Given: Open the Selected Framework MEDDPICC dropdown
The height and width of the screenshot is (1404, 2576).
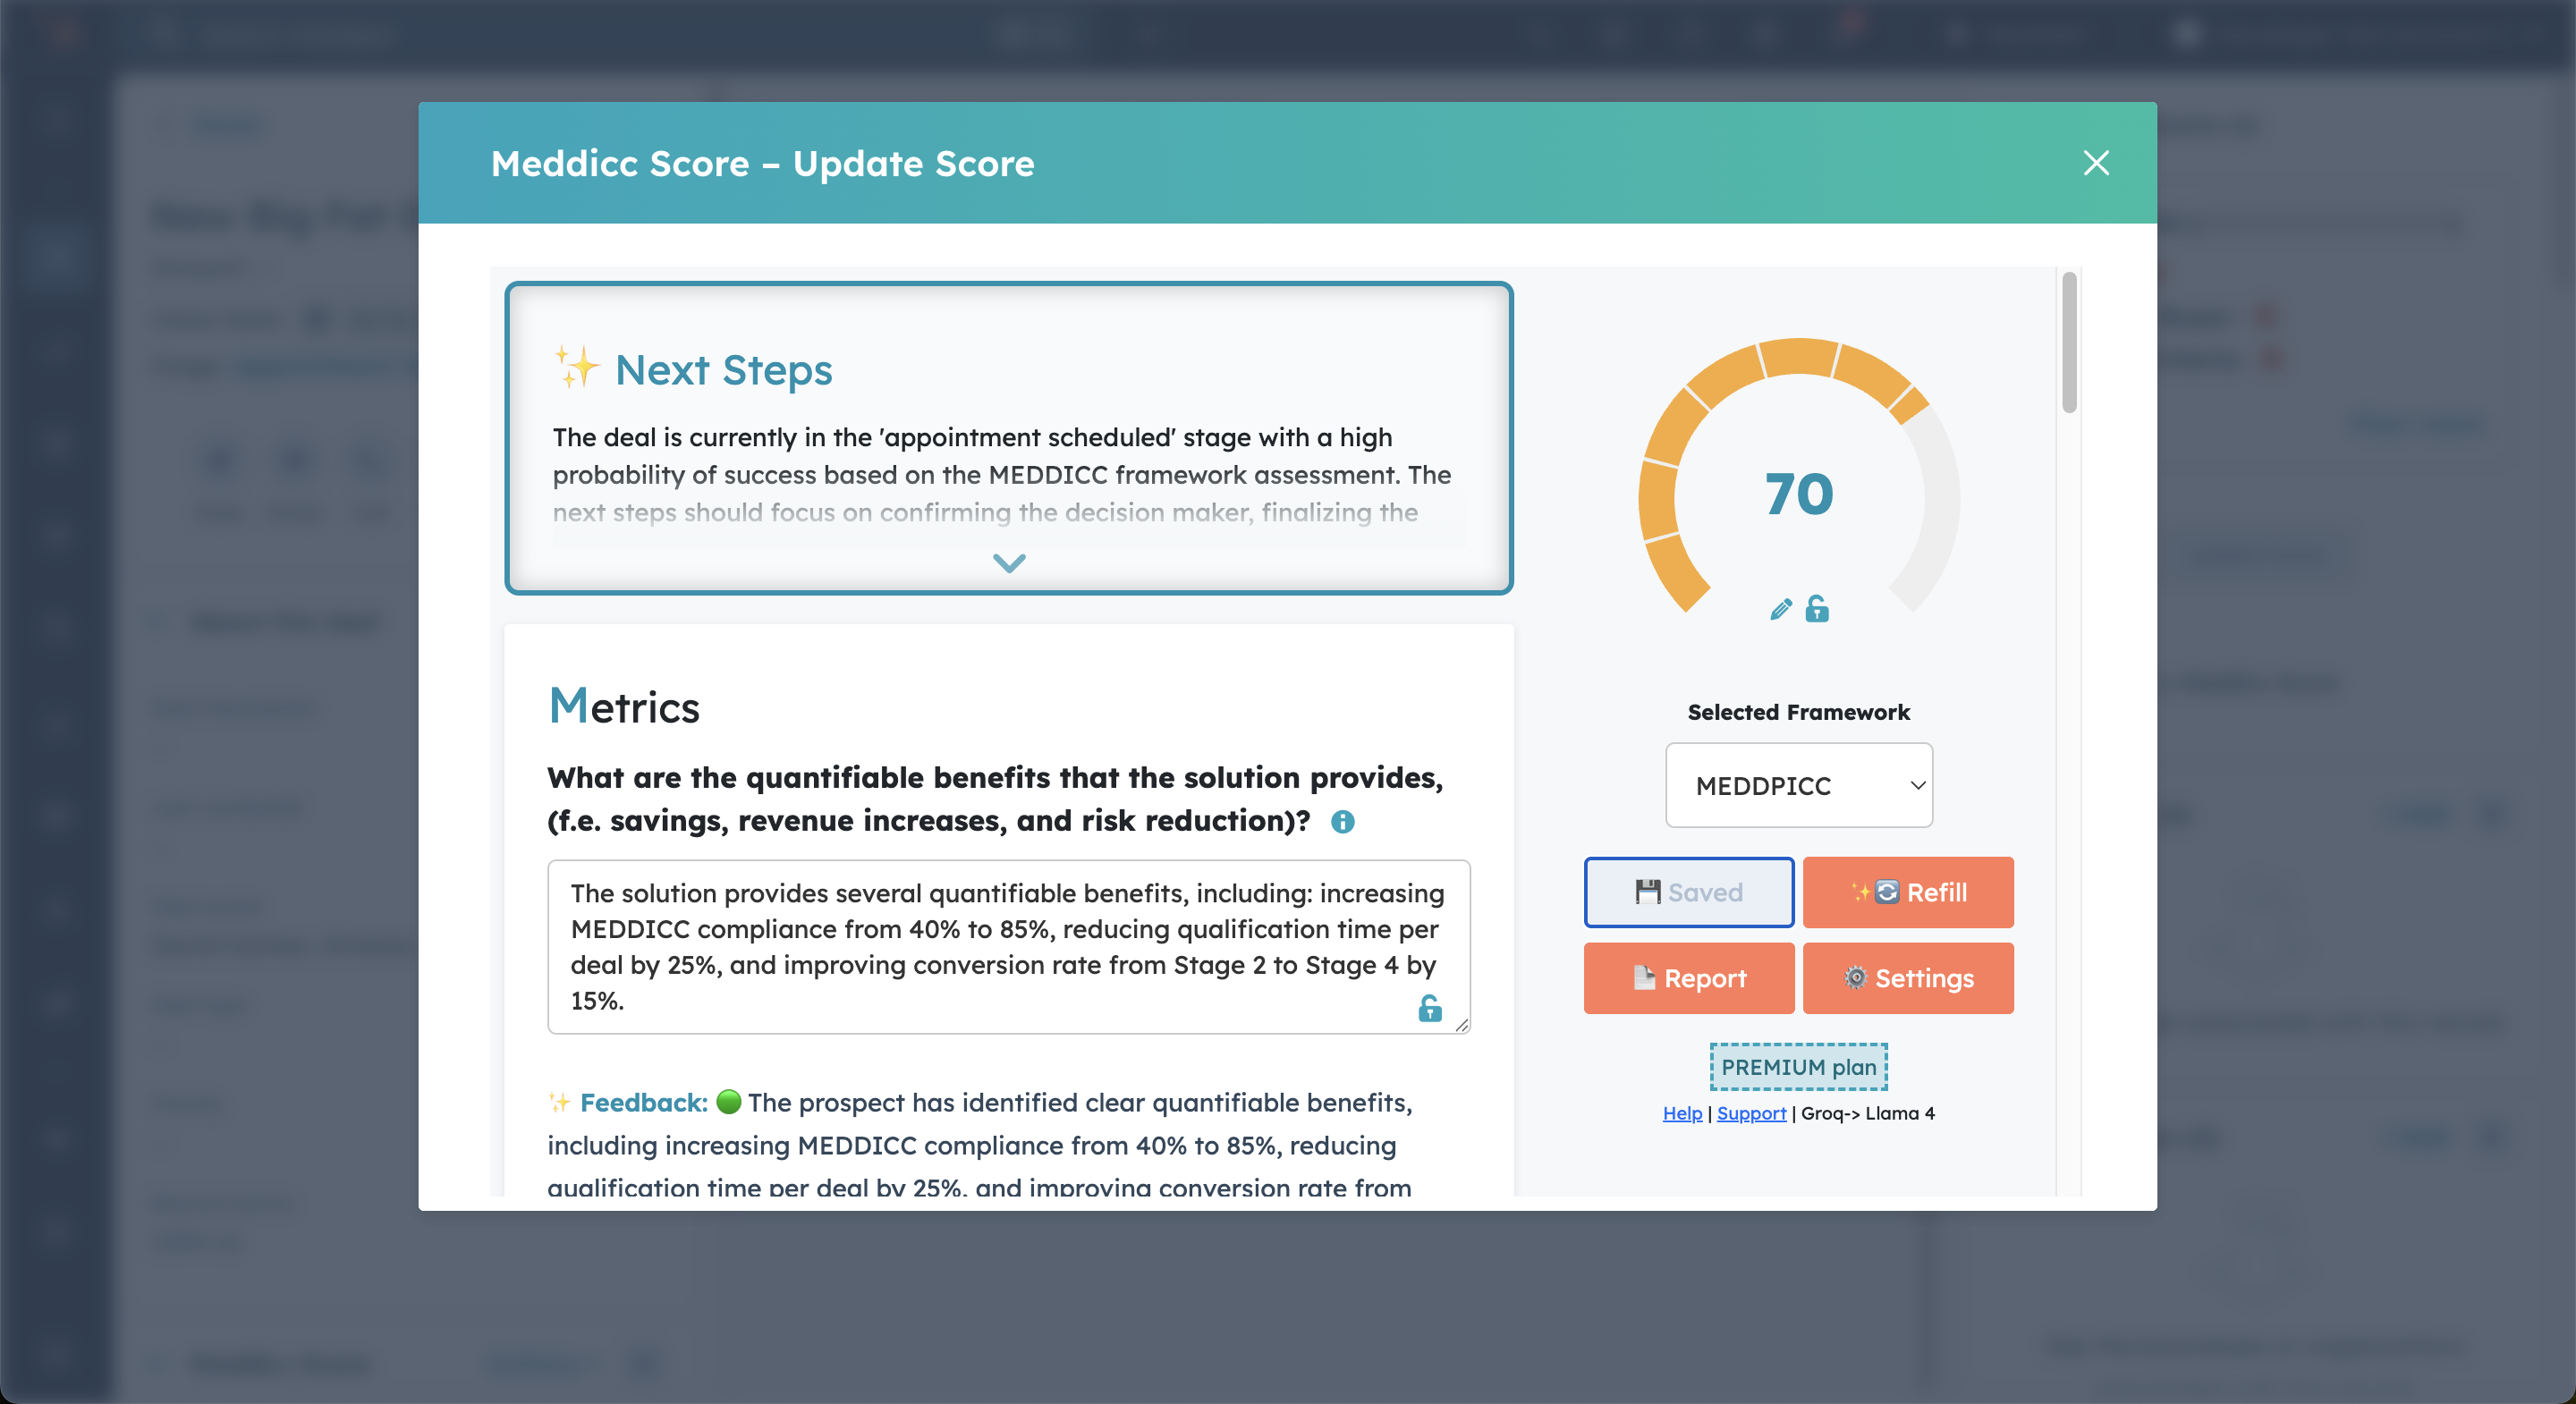Looking at the screenshot, I should (1798, 785).
